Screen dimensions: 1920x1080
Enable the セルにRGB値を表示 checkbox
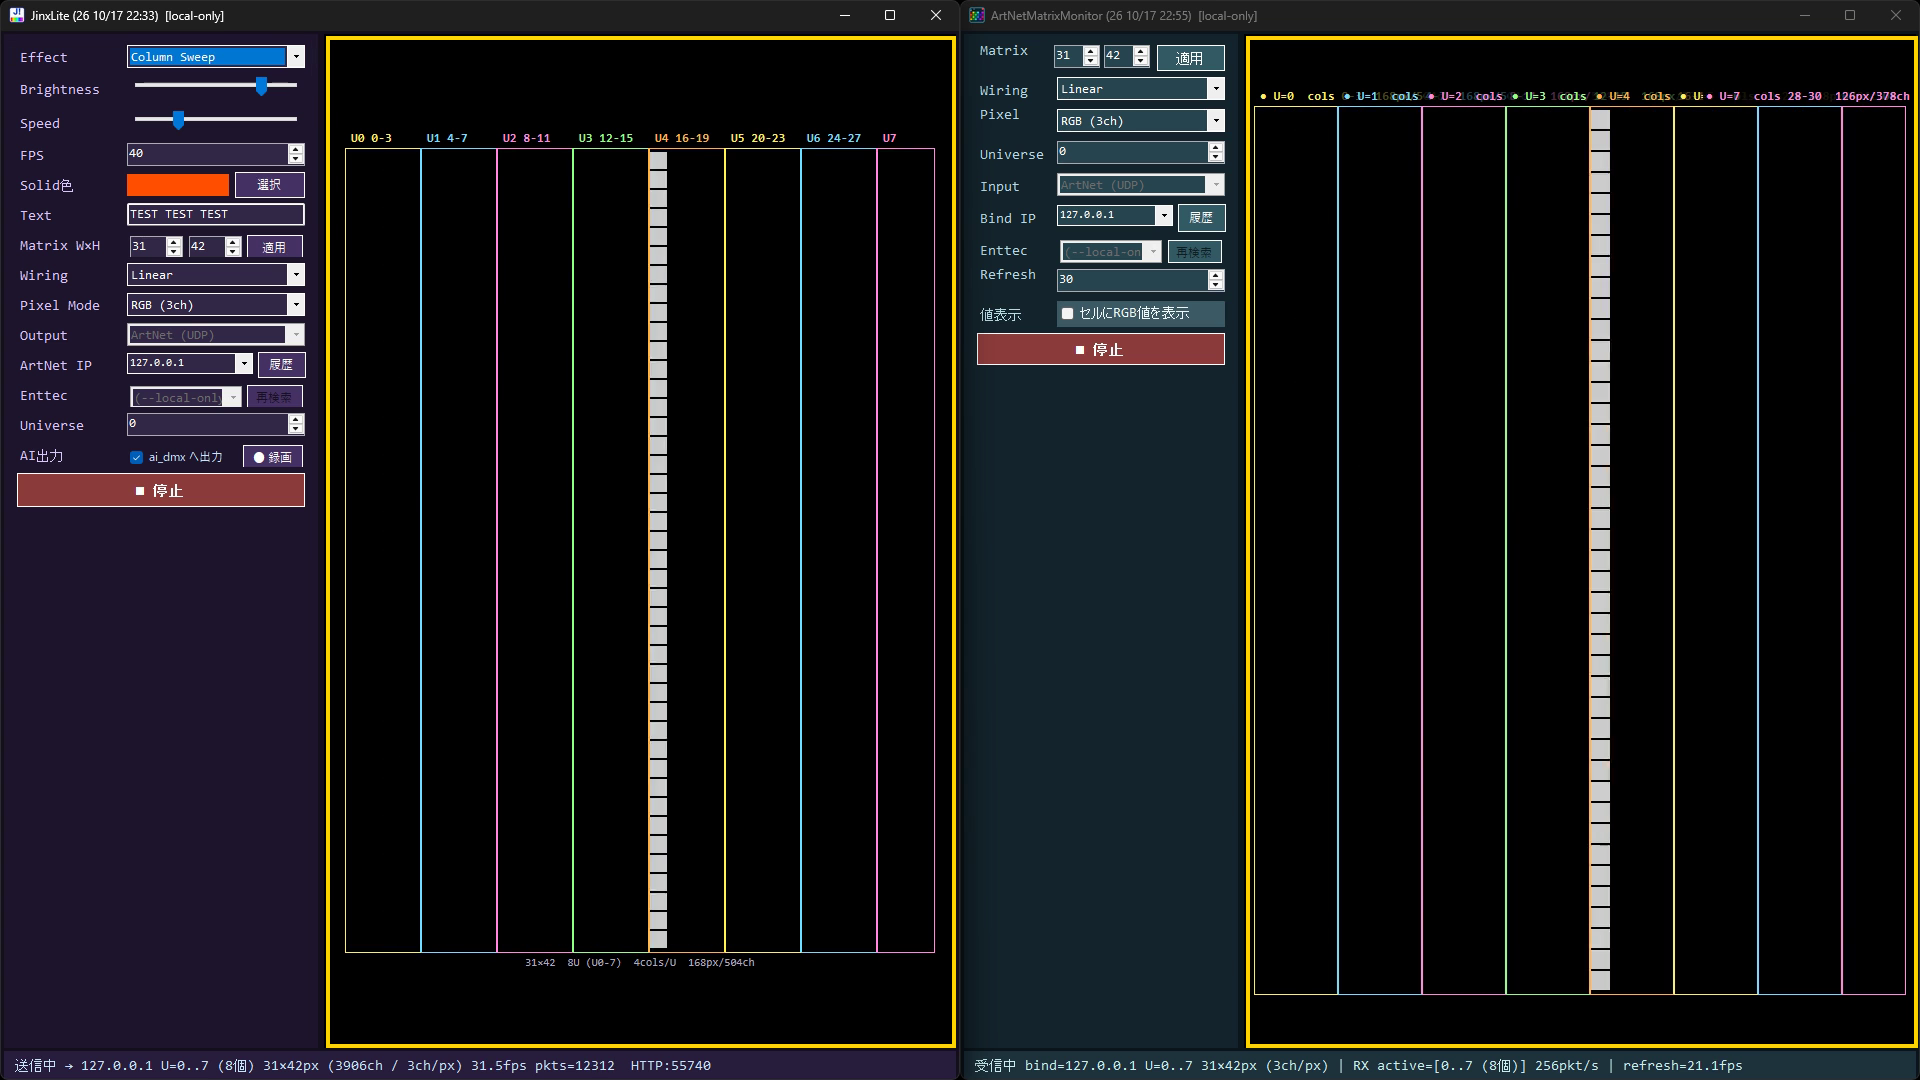1067,314
